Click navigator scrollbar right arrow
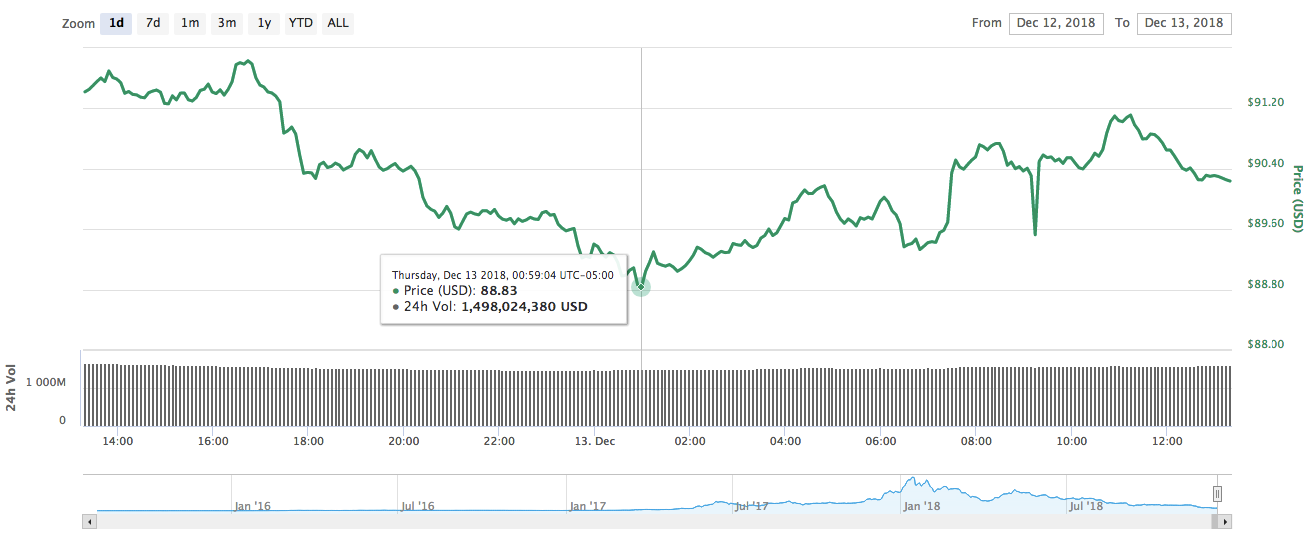Image resolution: width=1312 pixels, height=539 pixels. pos(1225,521)
